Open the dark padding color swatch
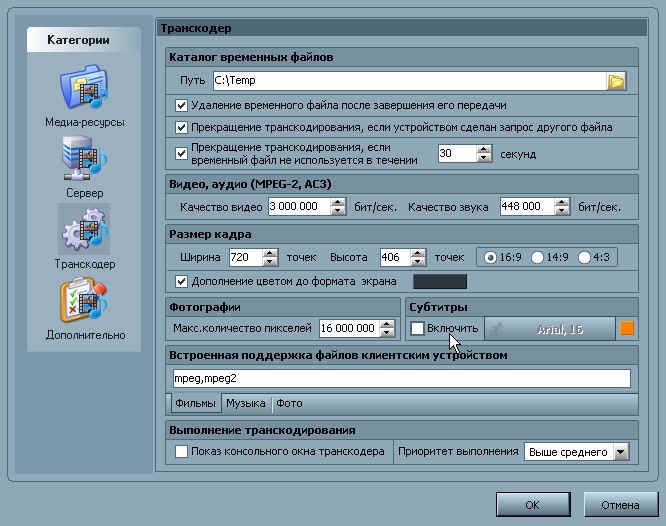Screen dimensions: 666x526 440,281
